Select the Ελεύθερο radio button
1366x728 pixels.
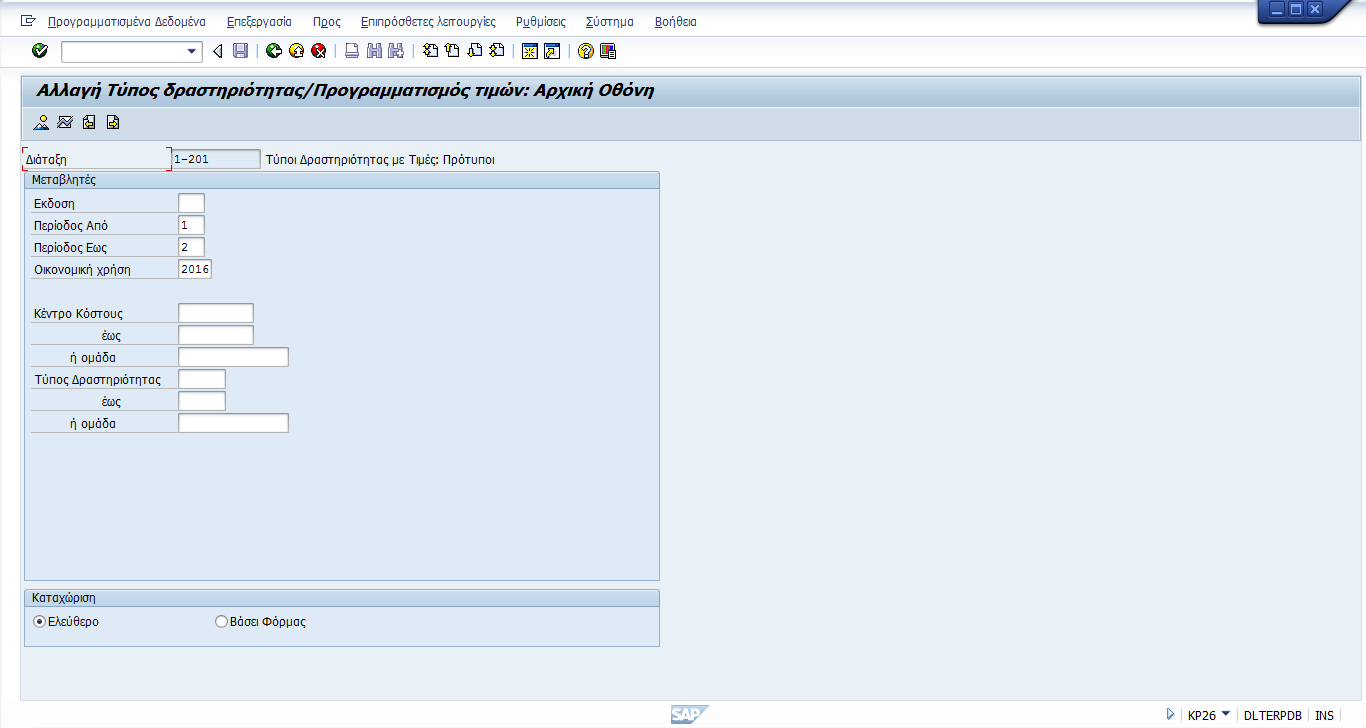(x=40, y=622)
